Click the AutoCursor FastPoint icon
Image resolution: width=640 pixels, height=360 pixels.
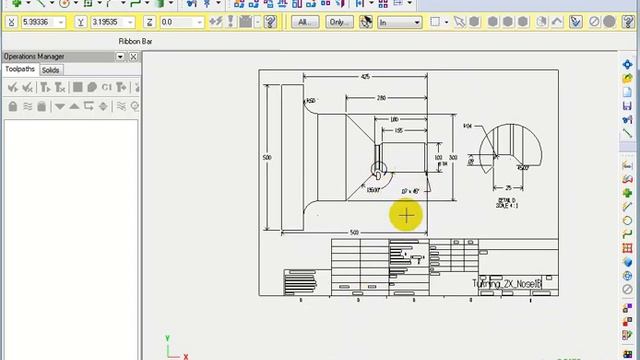pyautogui.click(x=216, y=22)
